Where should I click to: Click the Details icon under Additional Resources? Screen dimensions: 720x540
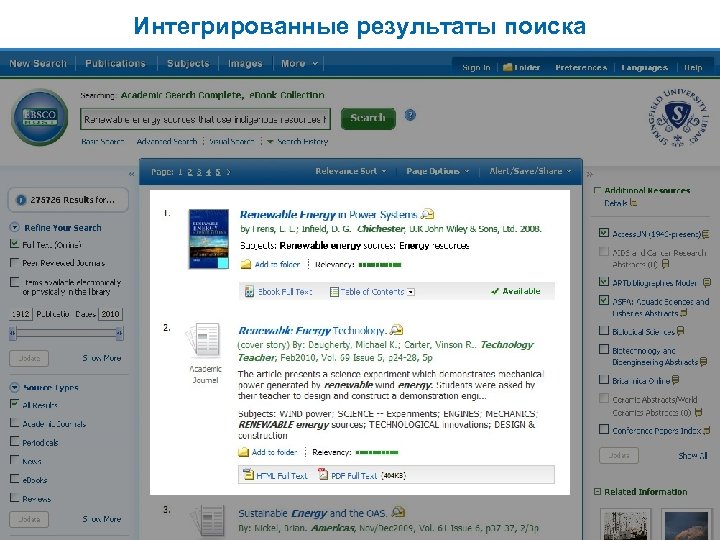(633, 202)
